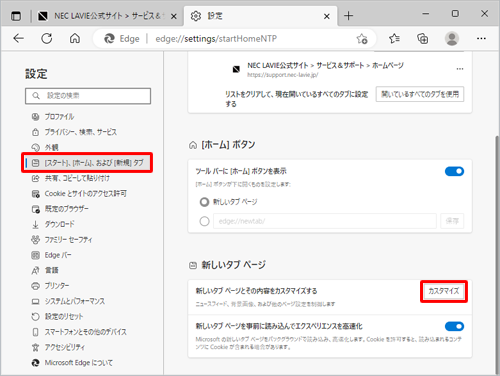This screenshot has width=500, height=376.
Task: Open the tab actions menu icon
Action: 16,16
